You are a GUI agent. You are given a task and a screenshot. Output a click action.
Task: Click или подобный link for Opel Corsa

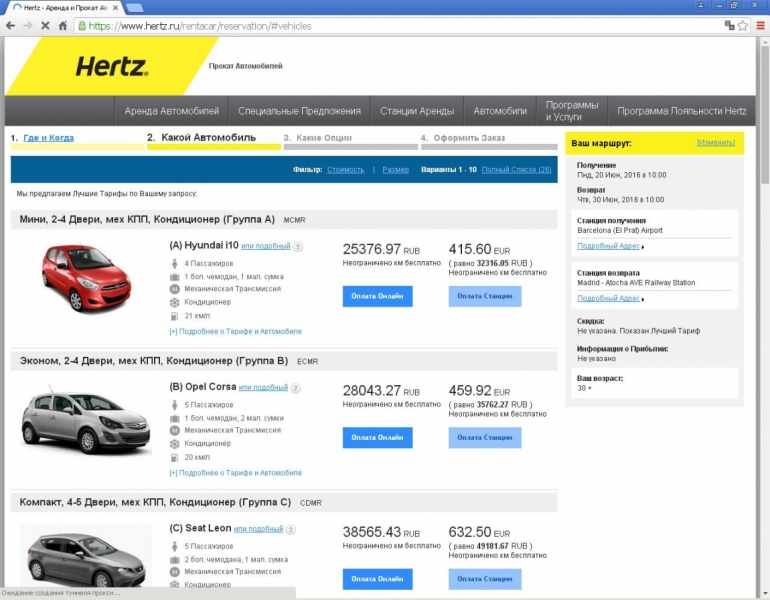(x=263, y=387)
